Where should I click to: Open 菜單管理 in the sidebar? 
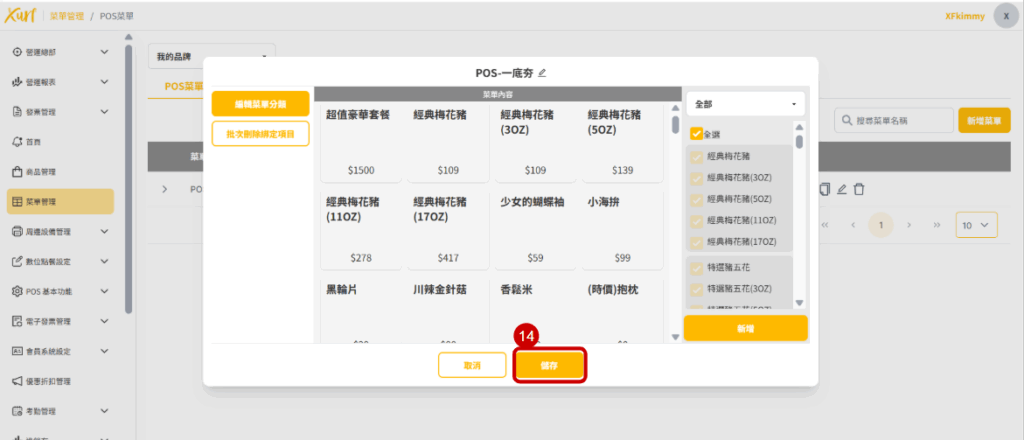pos(60,201)
